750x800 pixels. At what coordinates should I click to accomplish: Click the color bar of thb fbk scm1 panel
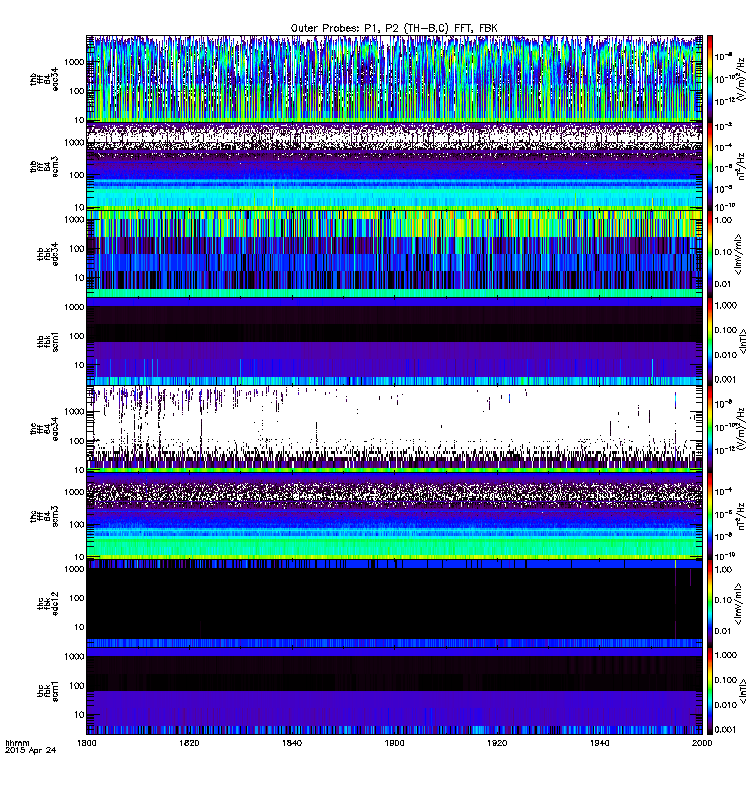click(709, 341)
